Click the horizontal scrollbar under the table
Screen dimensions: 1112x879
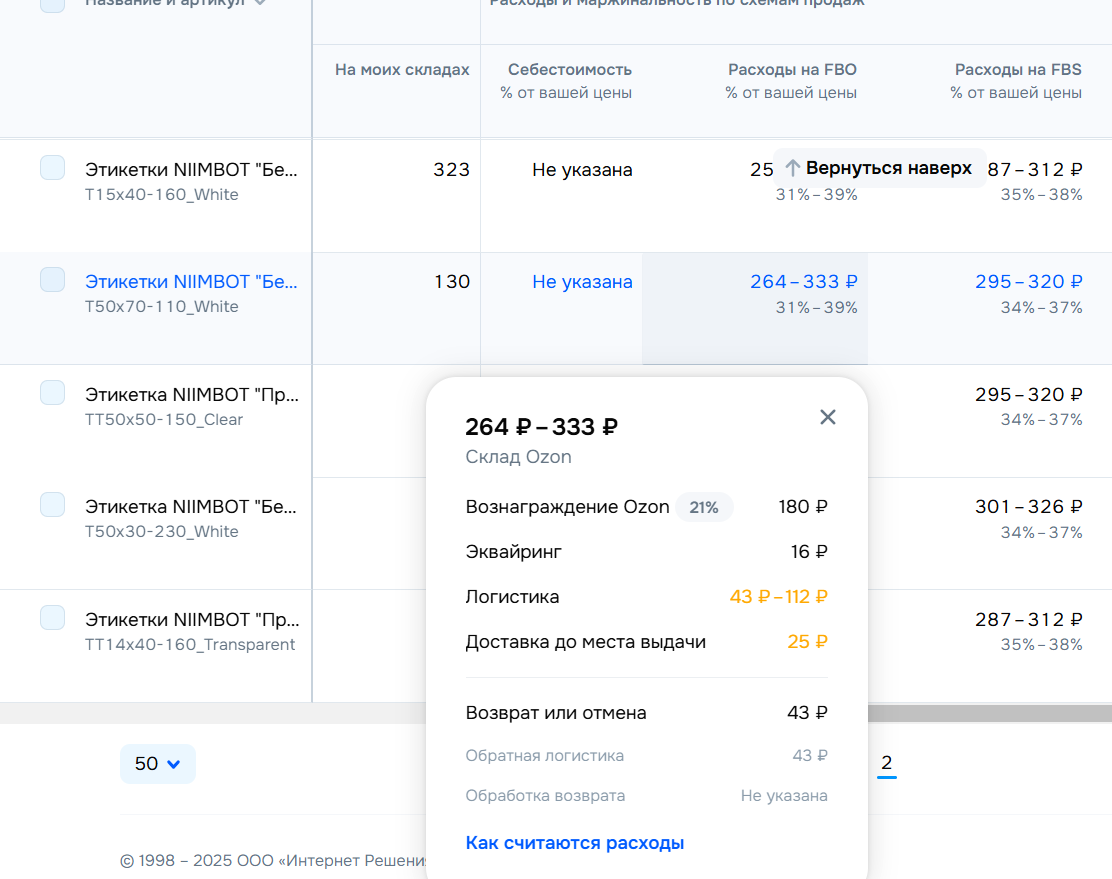pos(989,713)
